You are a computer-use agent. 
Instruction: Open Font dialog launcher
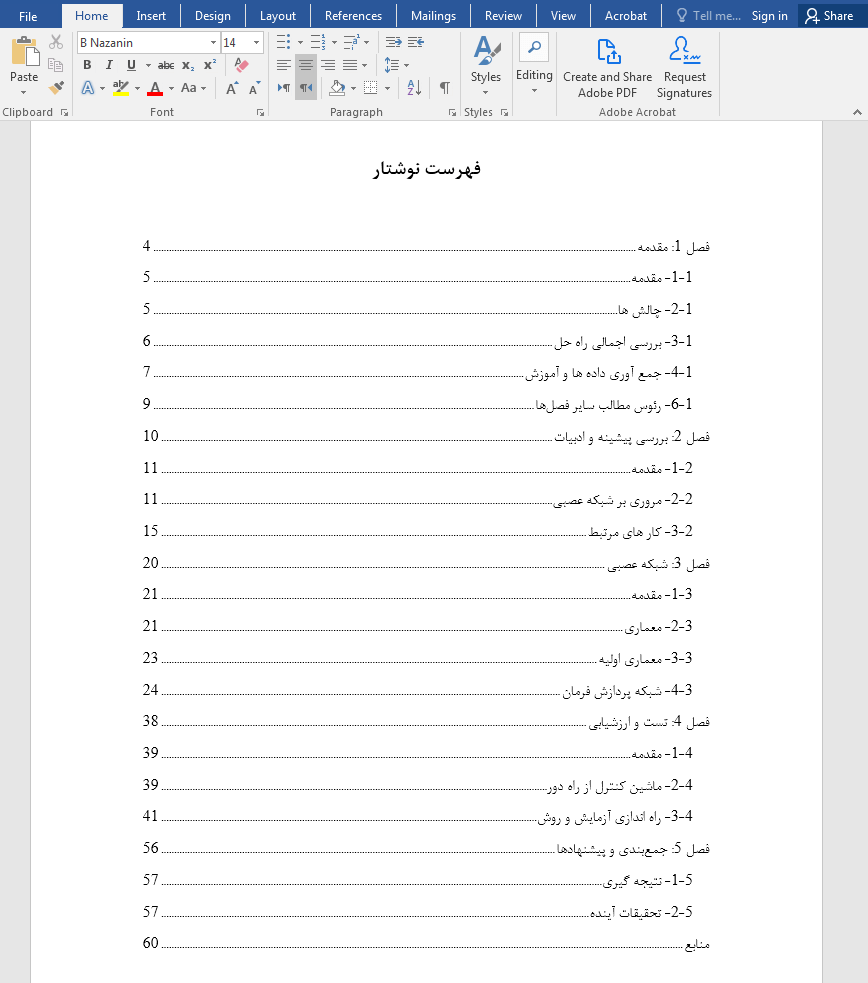click(x=260, y=113)
